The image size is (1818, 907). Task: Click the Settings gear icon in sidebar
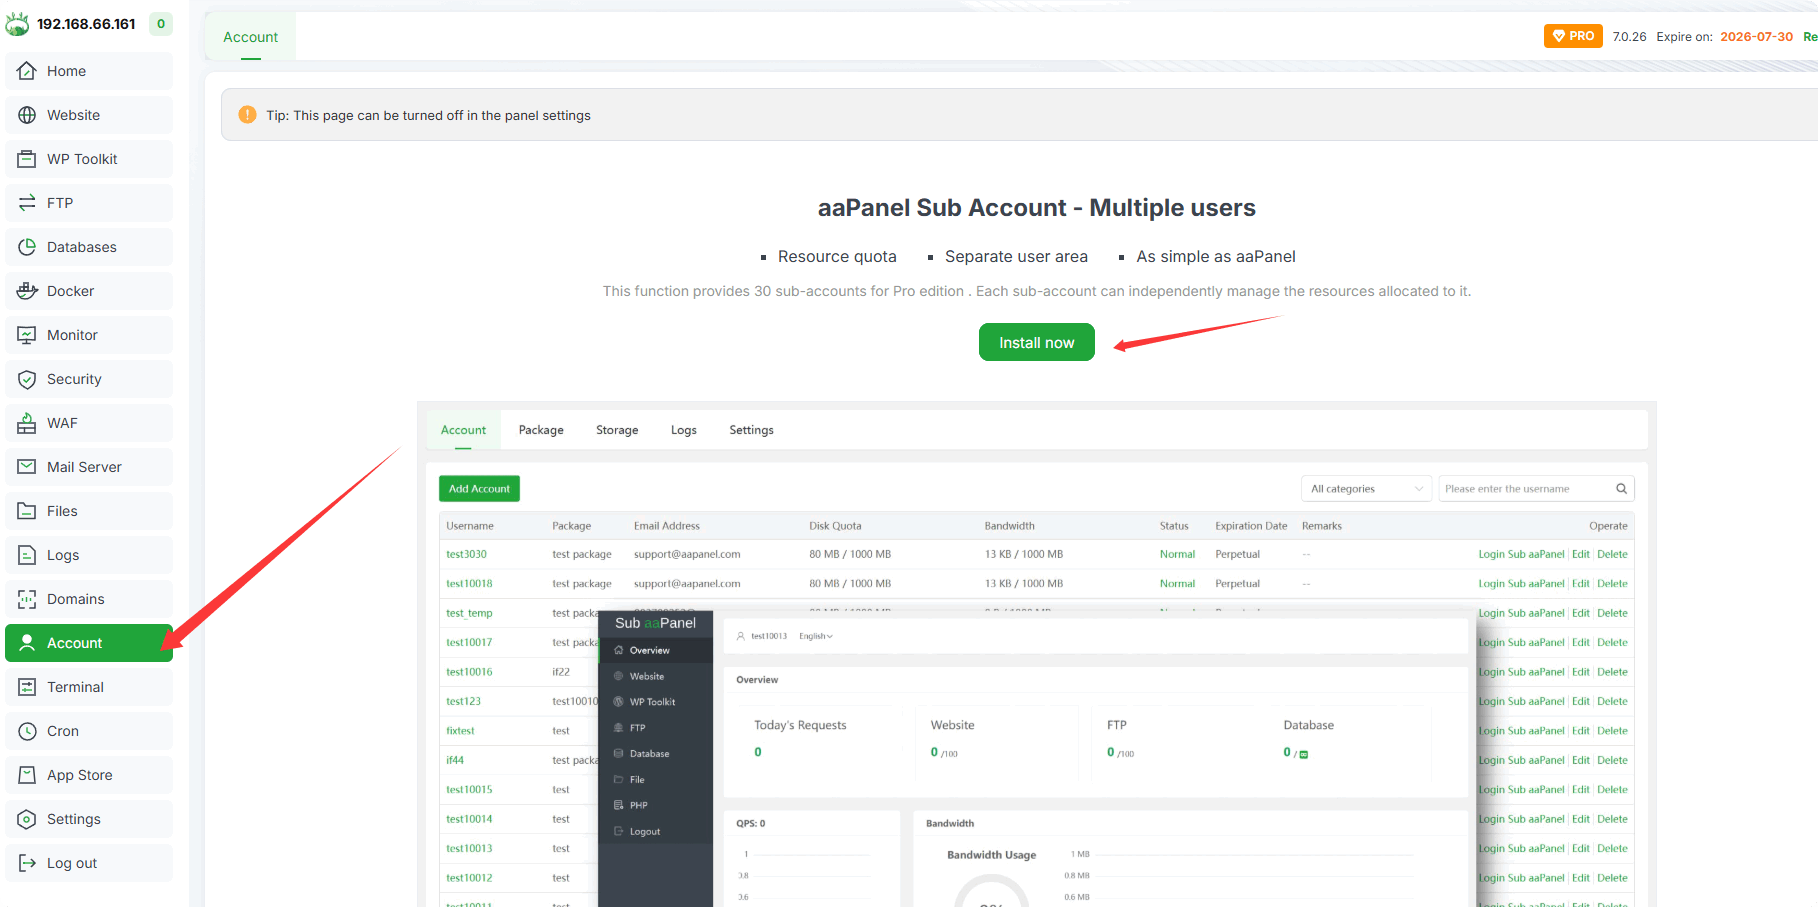tap(27, 819)
